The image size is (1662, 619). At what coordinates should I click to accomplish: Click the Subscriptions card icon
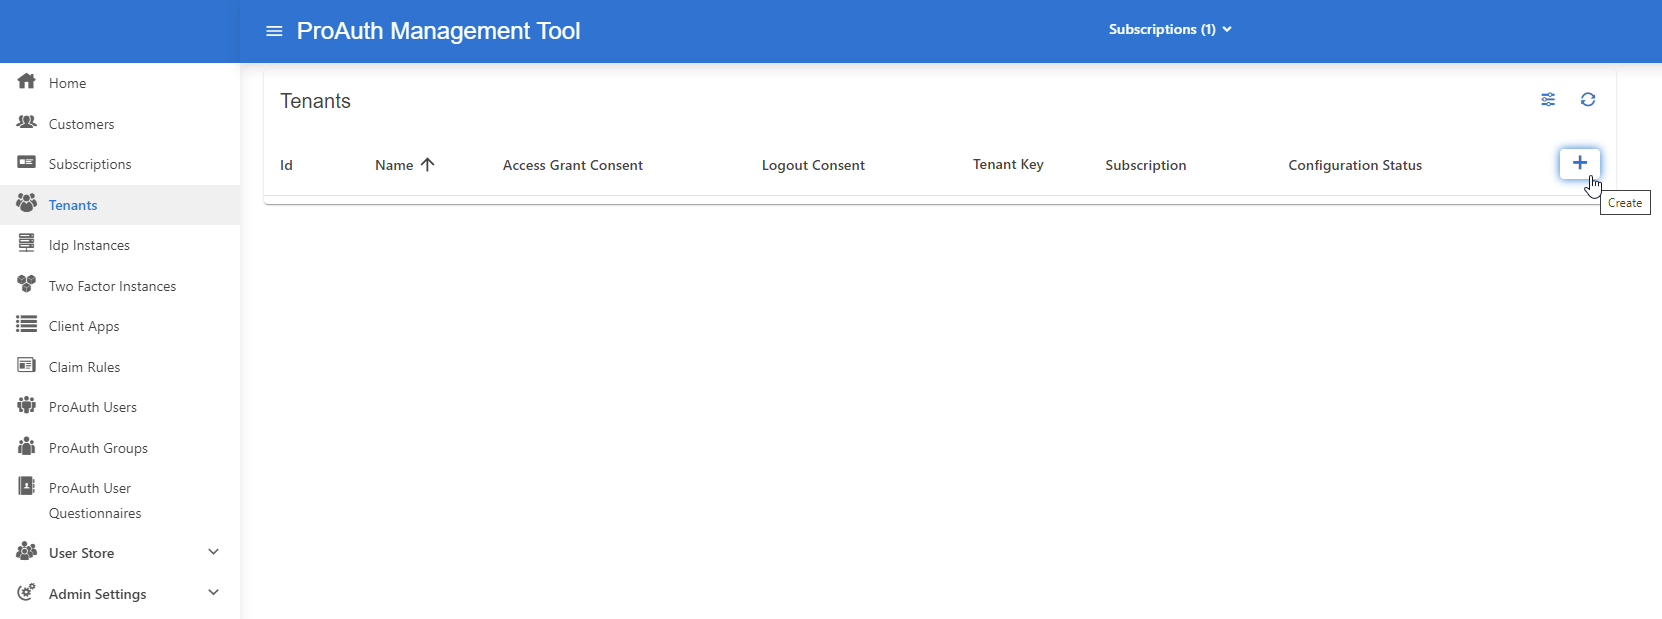(27, 162)
